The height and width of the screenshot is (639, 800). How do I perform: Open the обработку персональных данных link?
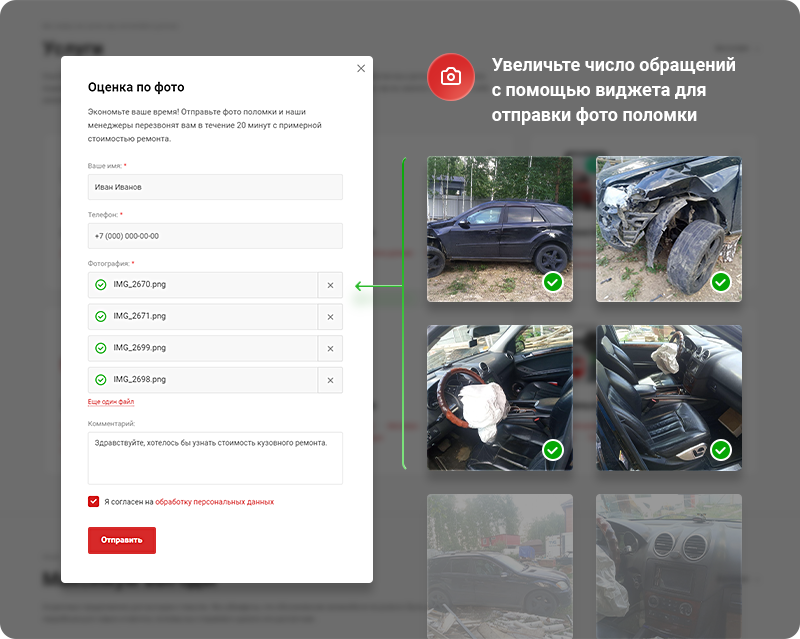tap(214, 502)
